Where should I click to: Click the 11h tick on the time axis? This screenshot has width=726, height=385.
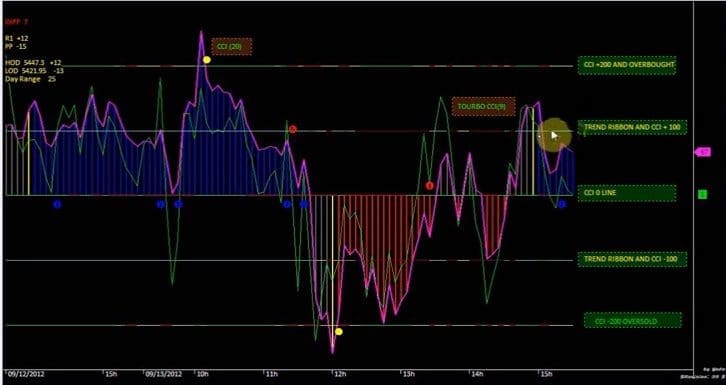coord(271,374)
